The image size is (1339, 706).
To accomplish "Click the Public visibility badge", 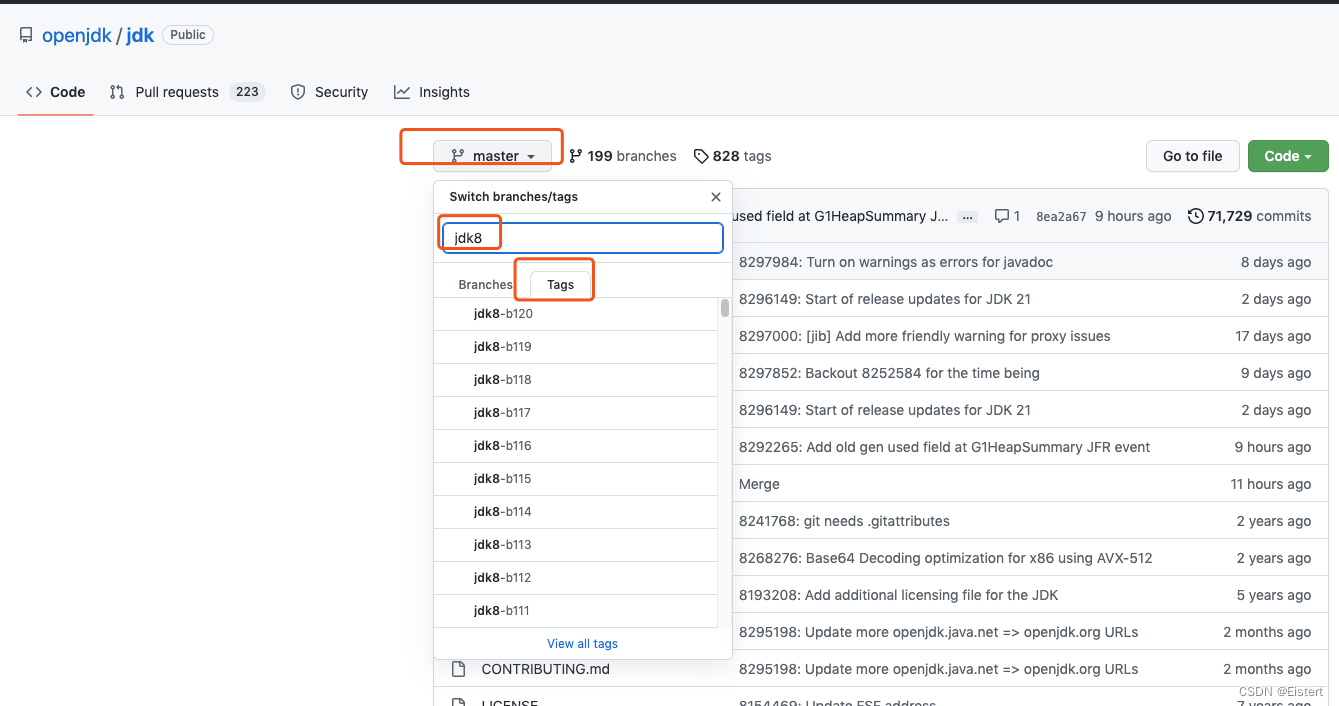I will point(188,35).
